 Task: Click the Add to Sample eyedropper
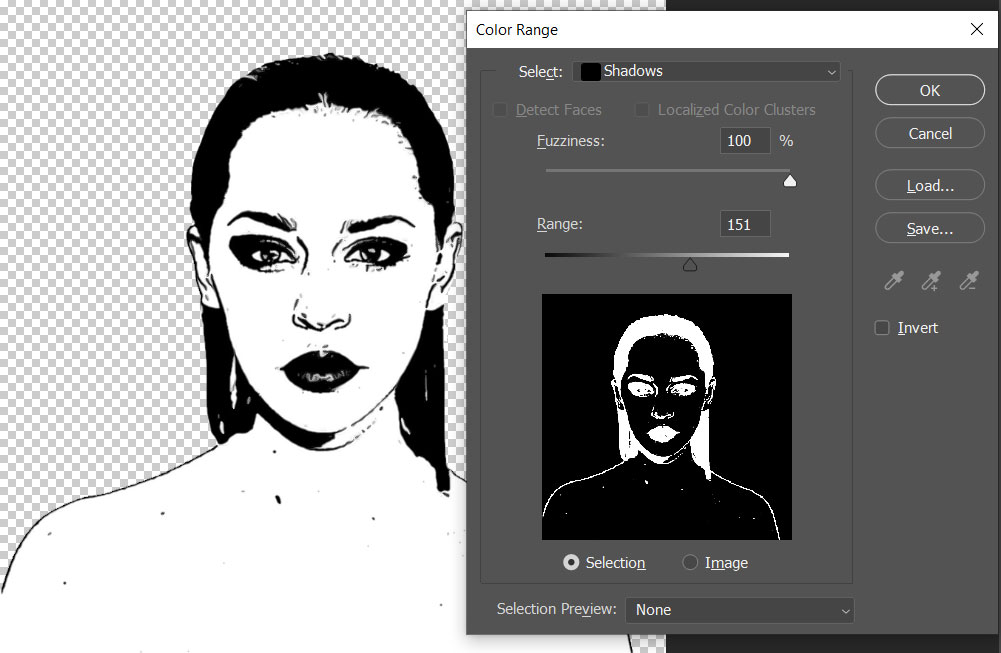coord(930,281)
